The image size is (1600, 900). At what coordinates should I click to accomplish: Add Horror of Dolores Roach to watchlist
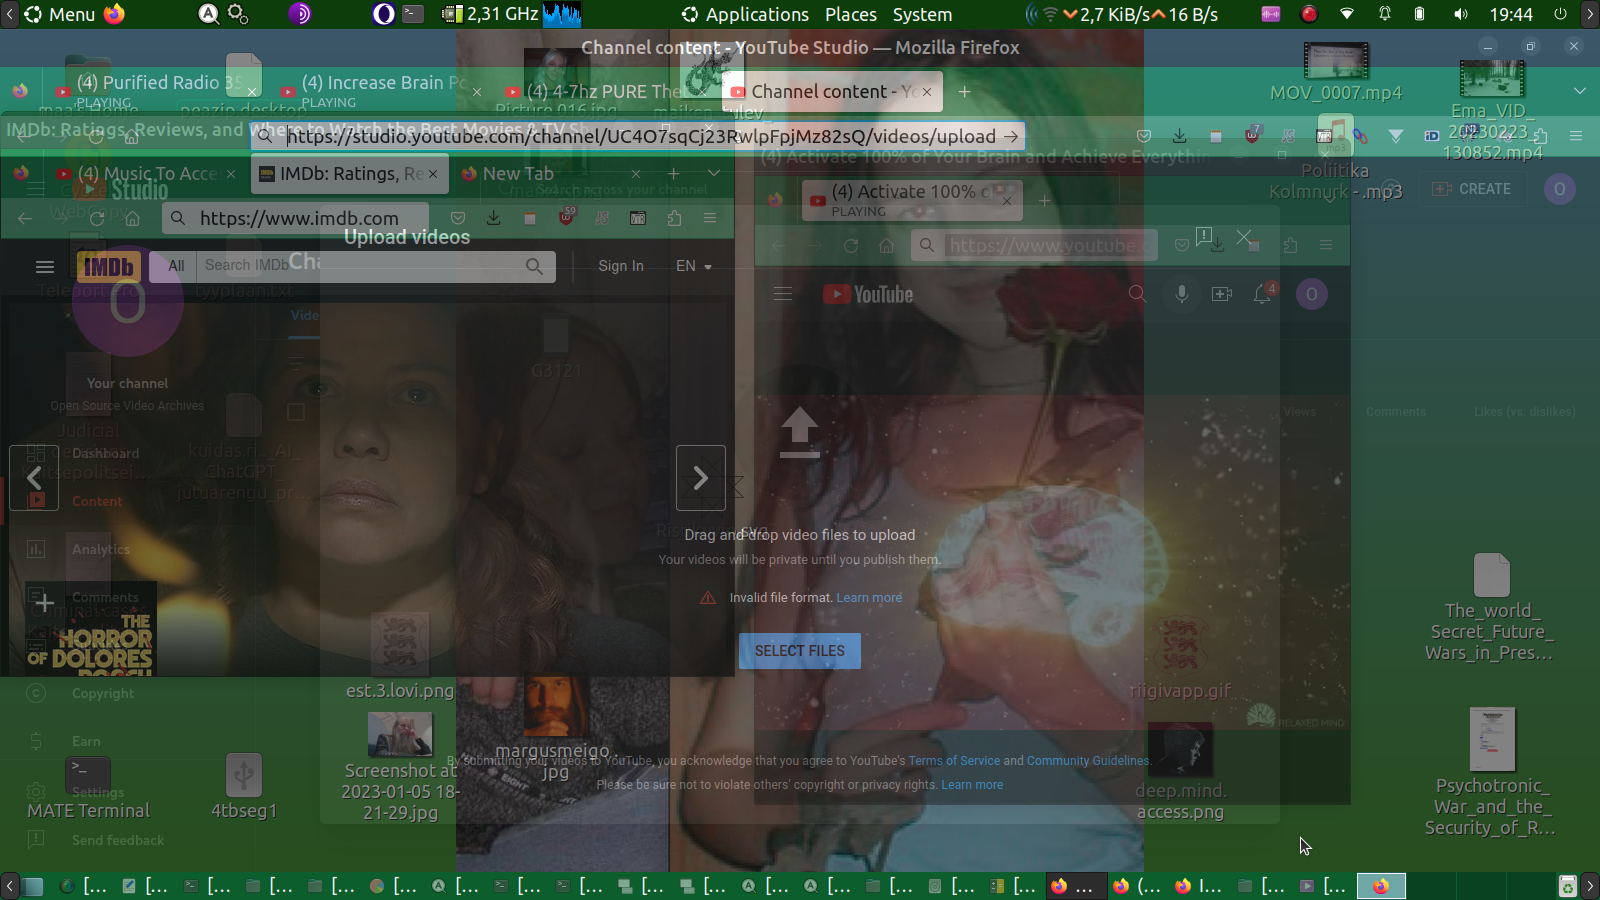[x=45, y=601]
